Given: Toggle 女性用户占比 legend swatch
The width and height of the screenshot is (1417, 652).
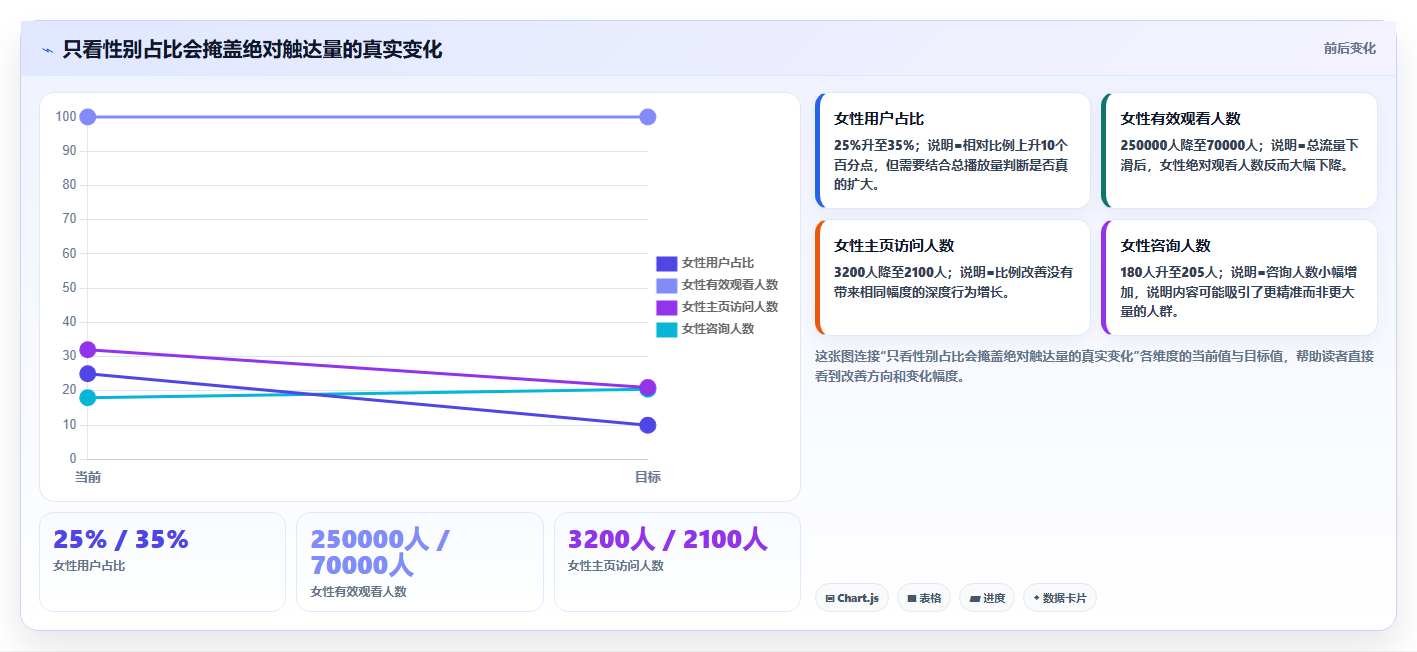Looking at the screenshot, I should [x=666, y=264].
